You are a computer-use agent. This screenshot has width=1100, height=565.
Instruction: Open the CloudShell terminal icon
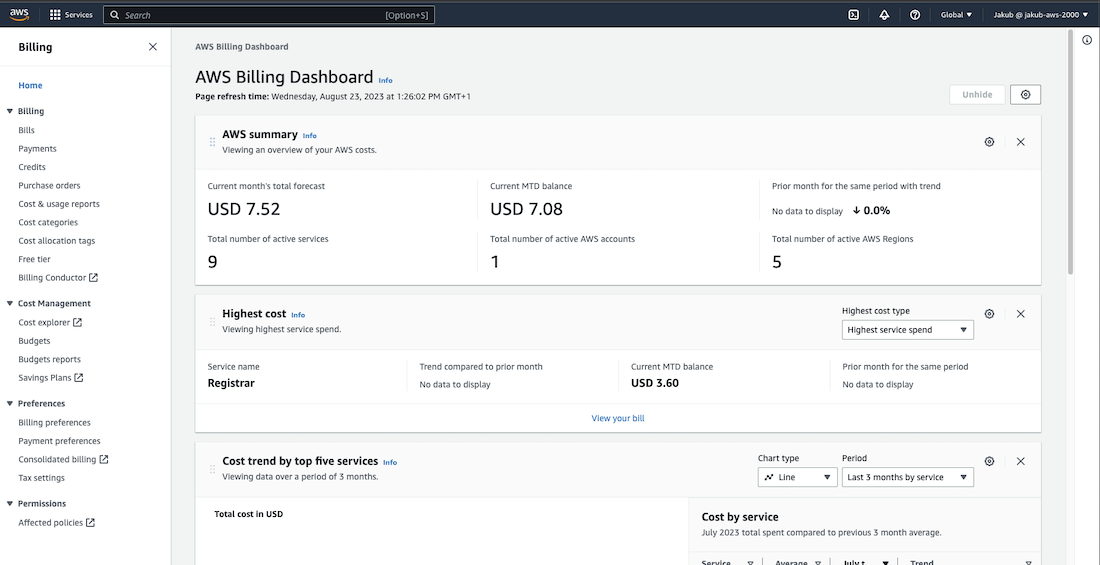tap(854, 15)
